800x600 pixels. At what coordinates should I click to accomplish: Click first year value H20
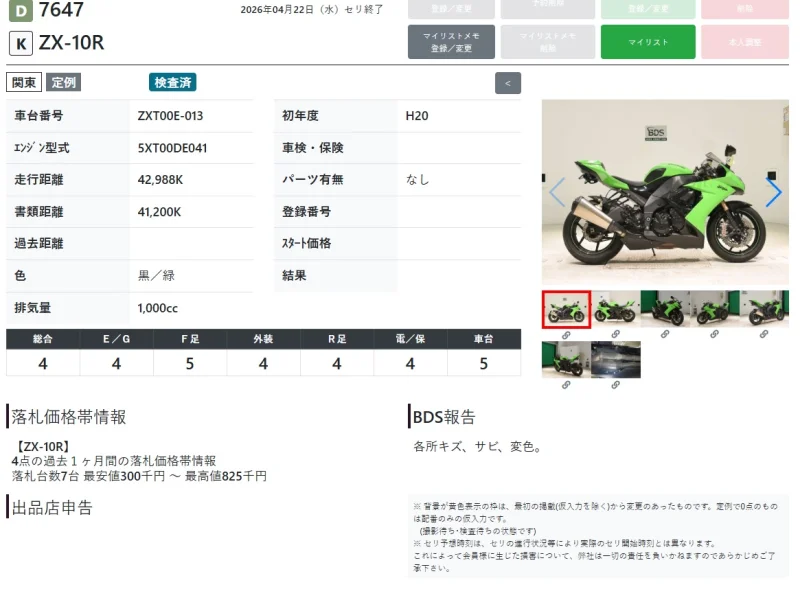point(417,116)
